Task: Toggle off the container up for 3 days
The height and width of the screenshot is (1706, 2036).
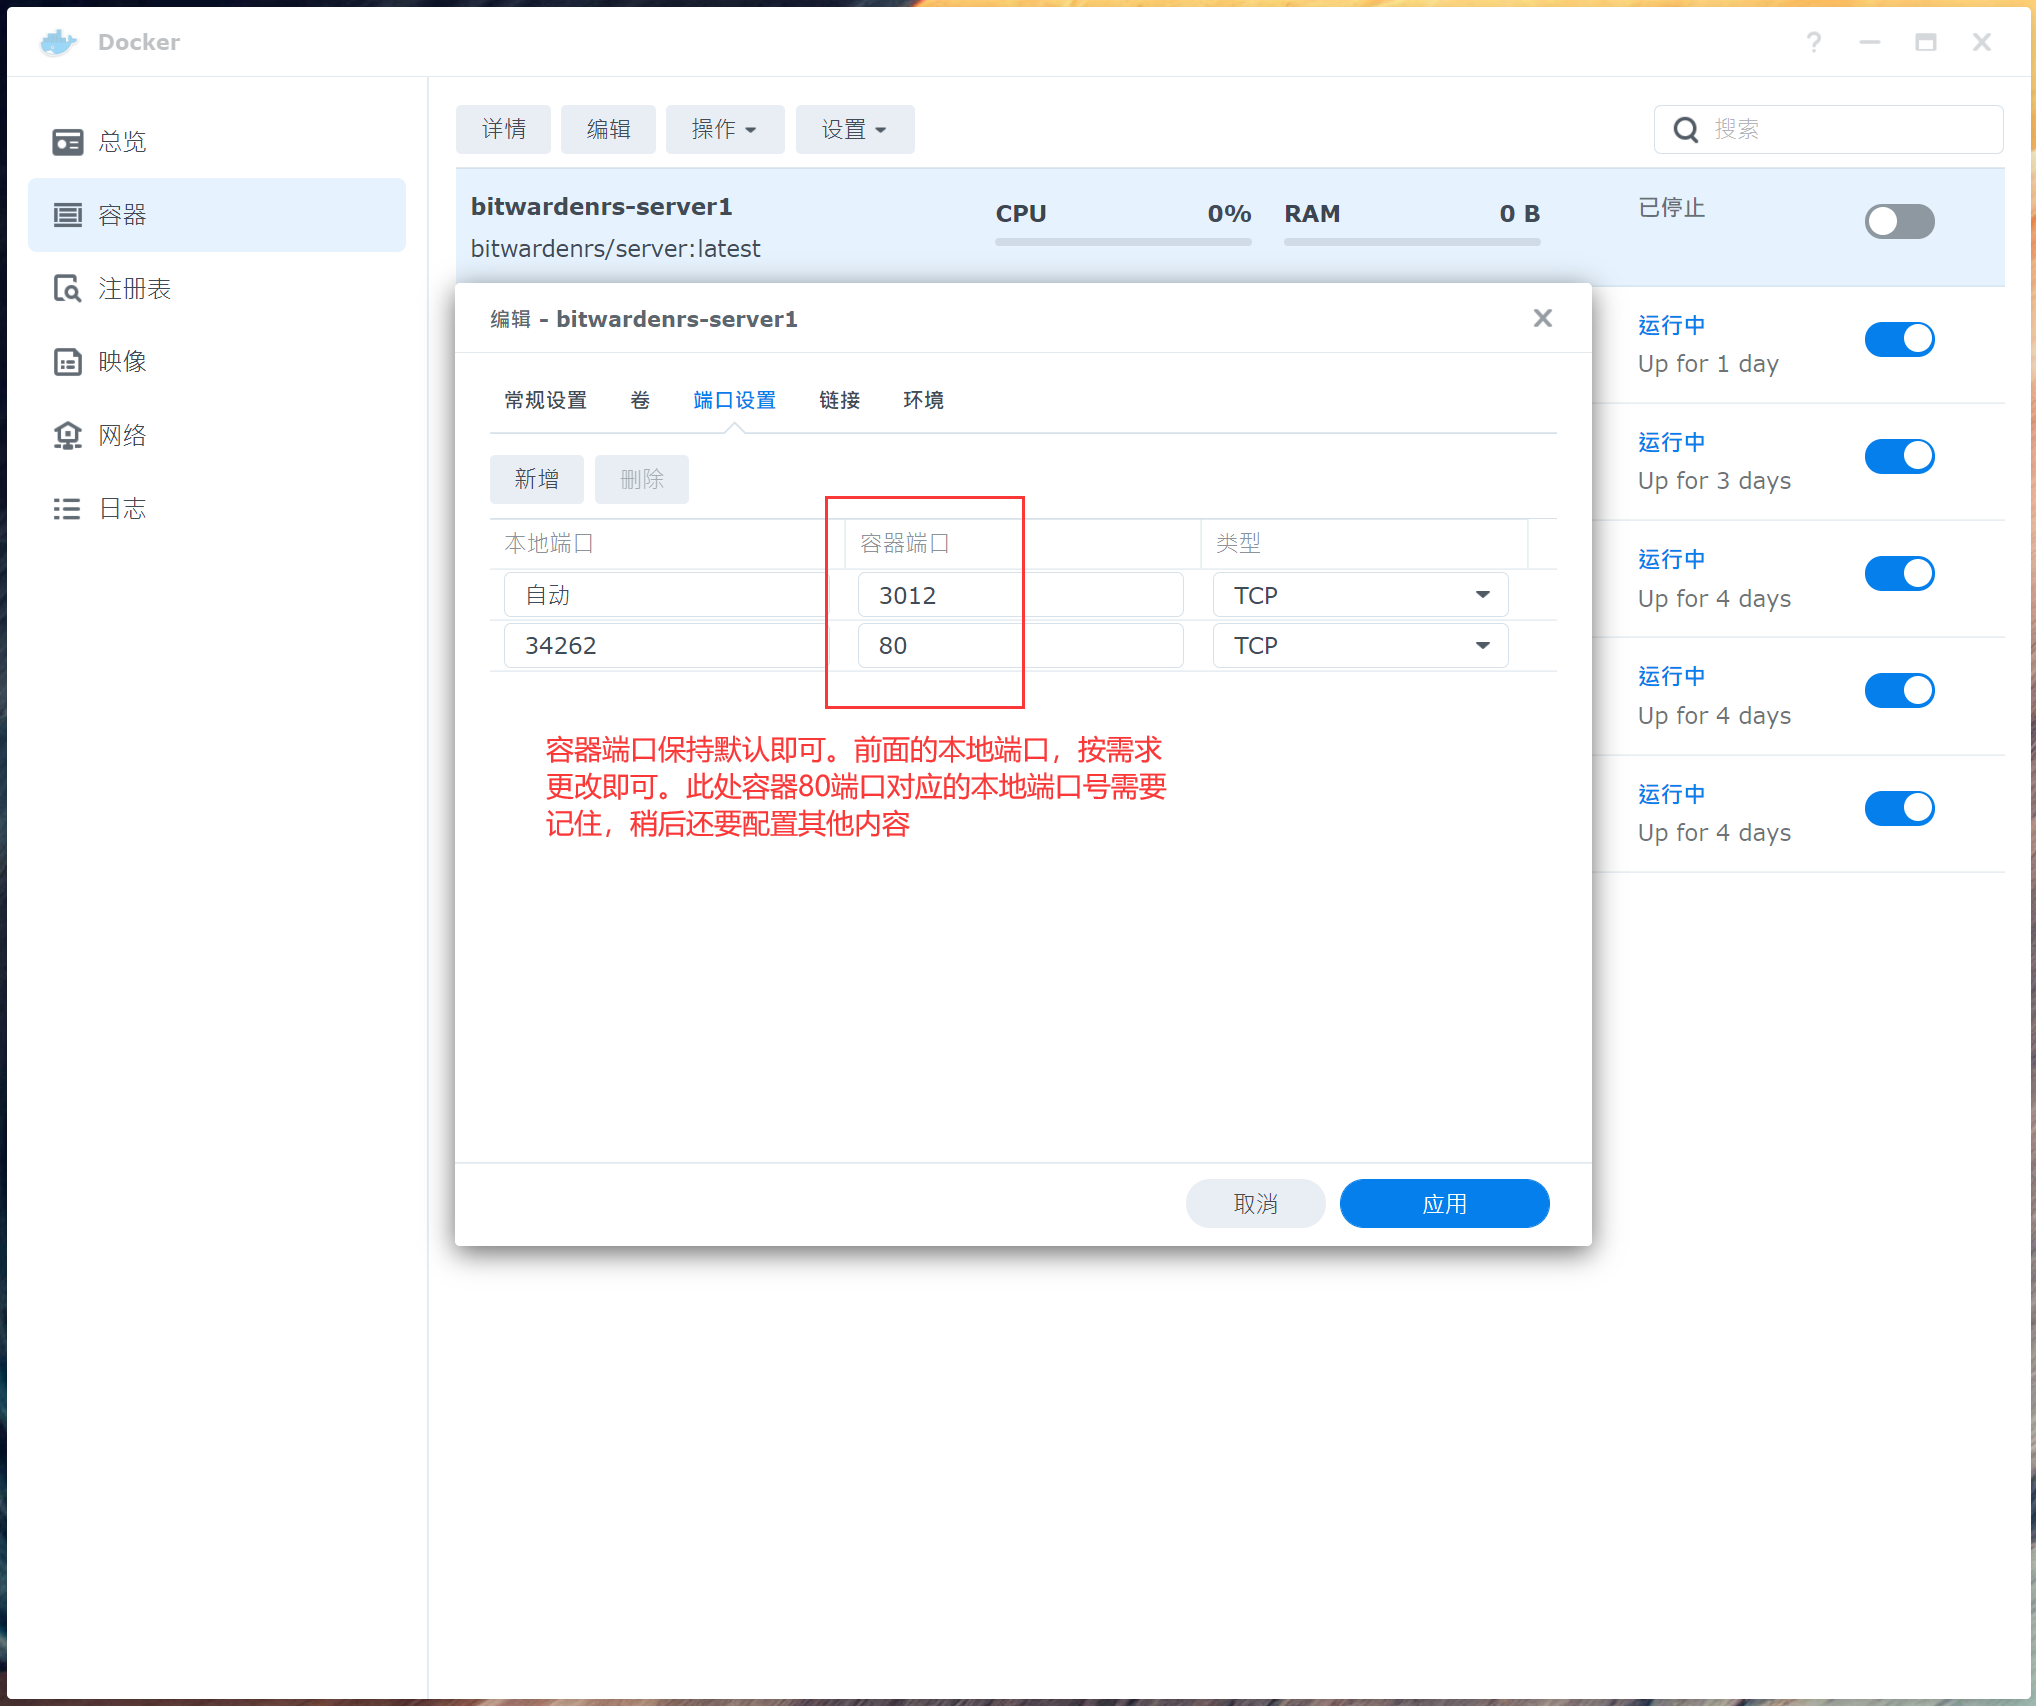Action: point(1899,456)
